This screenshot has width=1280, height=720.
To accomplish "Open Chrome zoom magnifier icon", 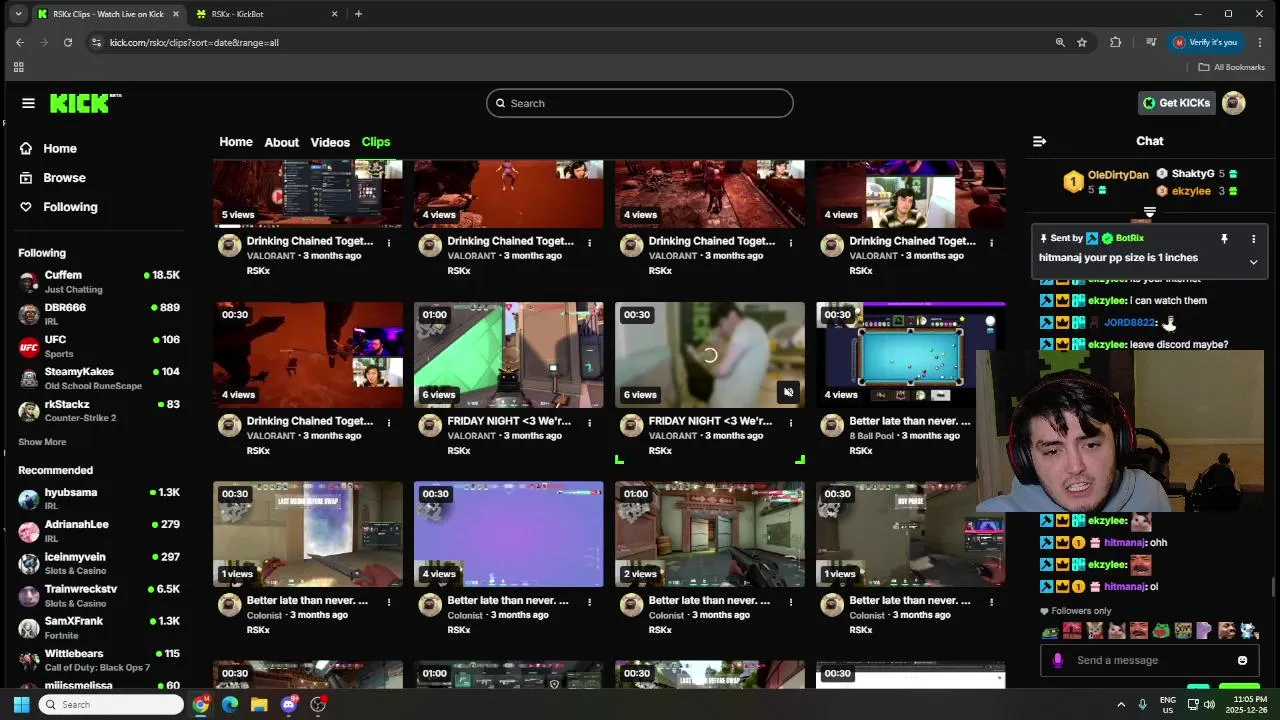I will coord(1060,42).
